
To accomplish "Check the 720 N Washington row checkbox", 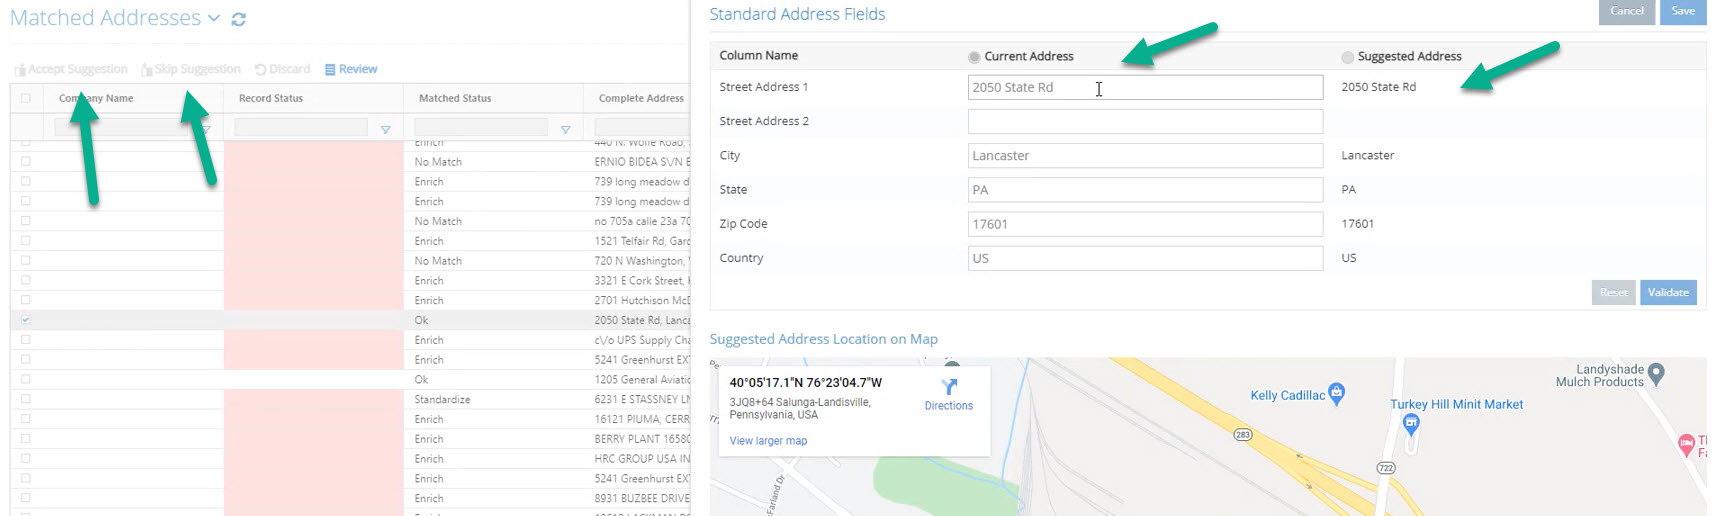I will 26,260.
